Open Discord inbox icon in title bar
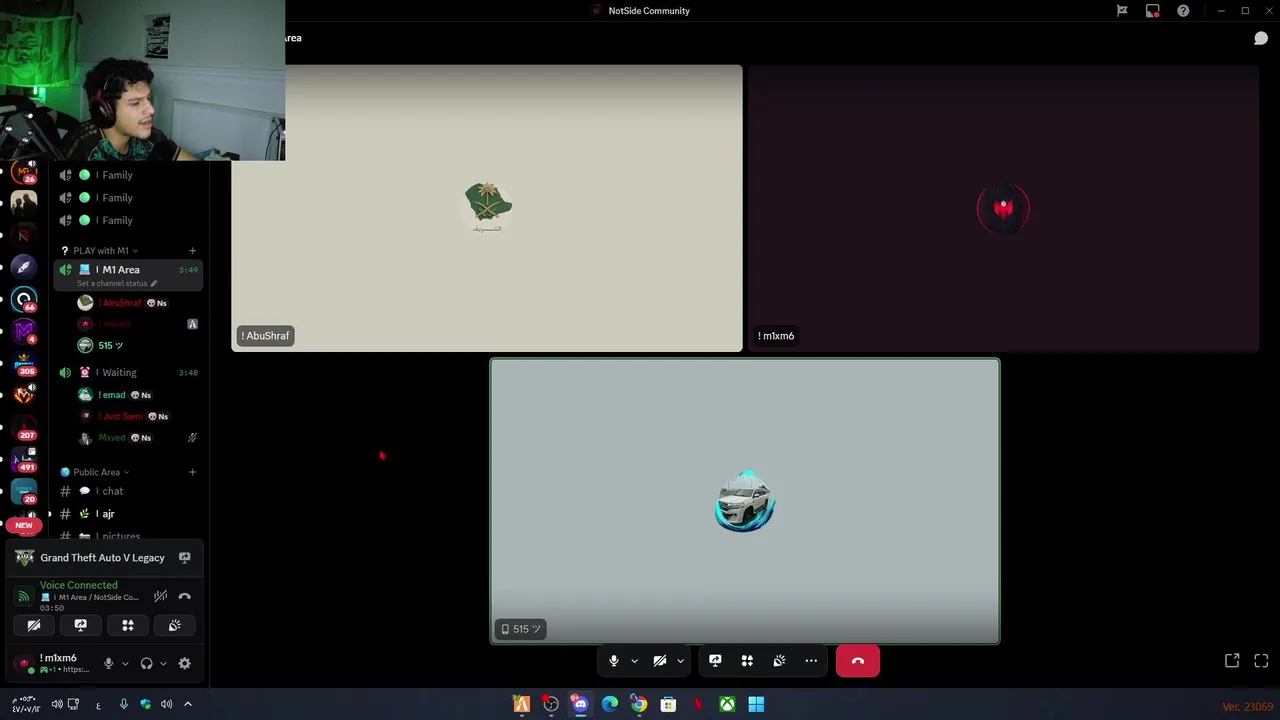The height and width of the screenshot is (720, 1280). [1152, 11]
